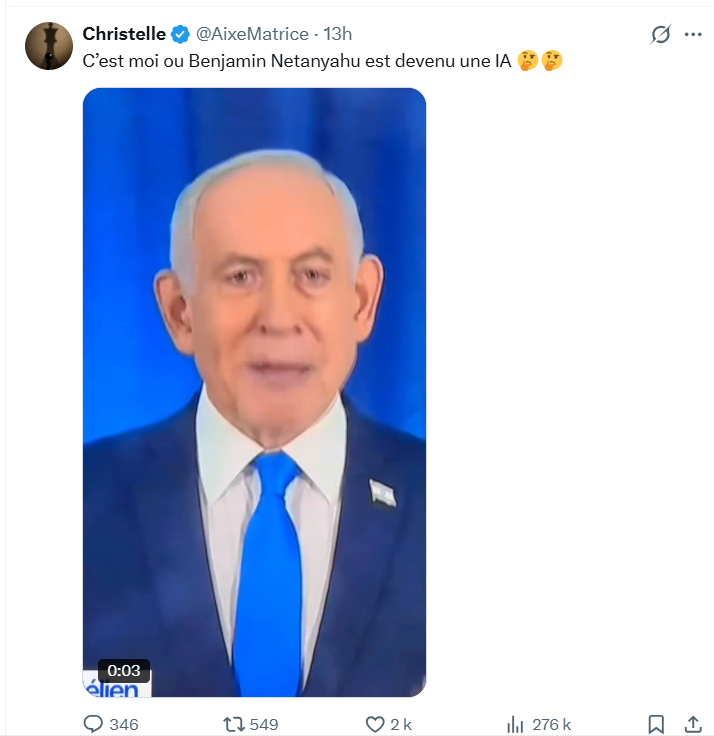Click the 346 replies count

pyautogui.click(x=124, y=724)
